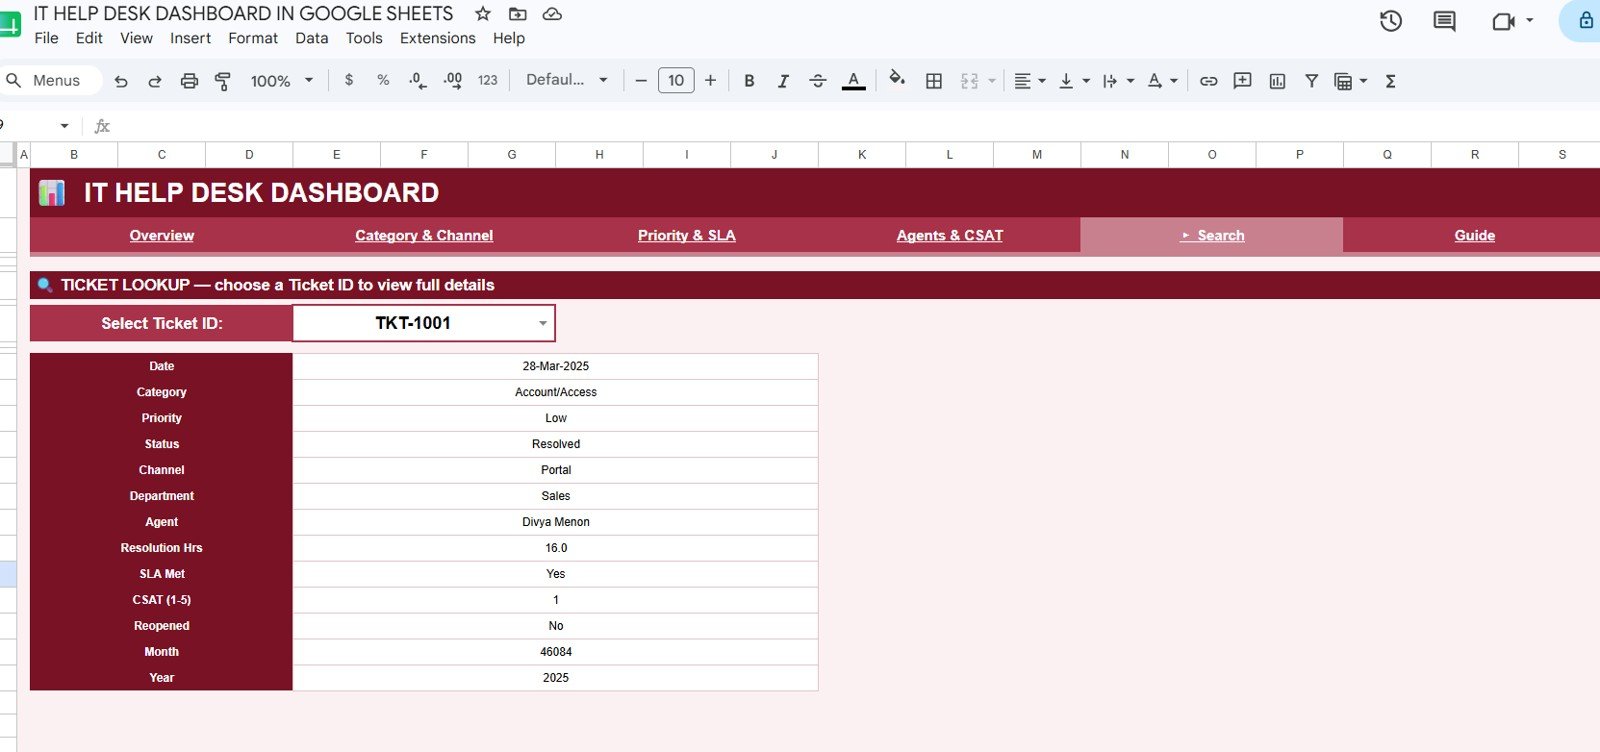Click the video meeting camera icon

[x=1503, y=21]
